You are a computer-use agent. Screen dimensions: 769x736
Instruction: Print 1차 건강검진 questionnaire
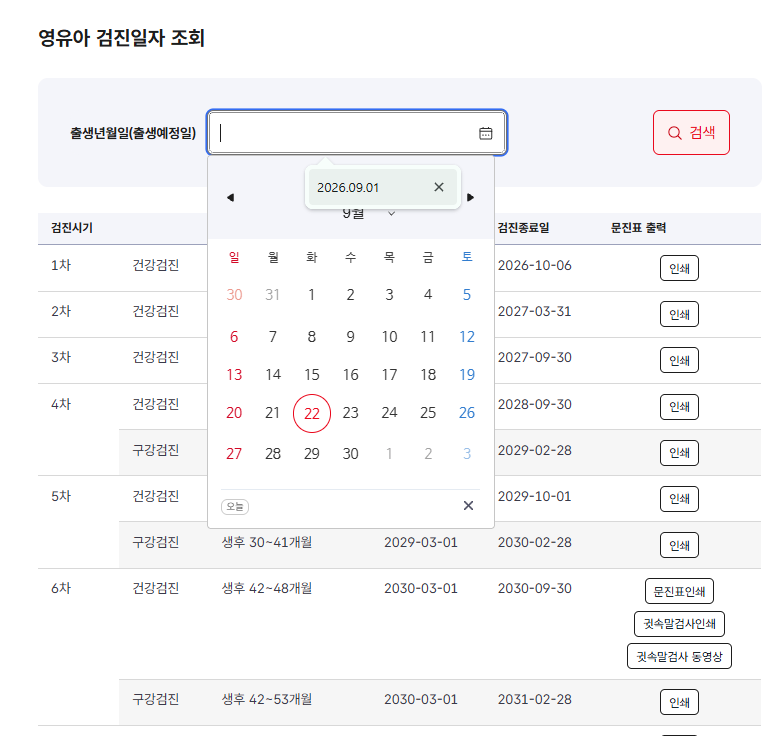[679, 268]
